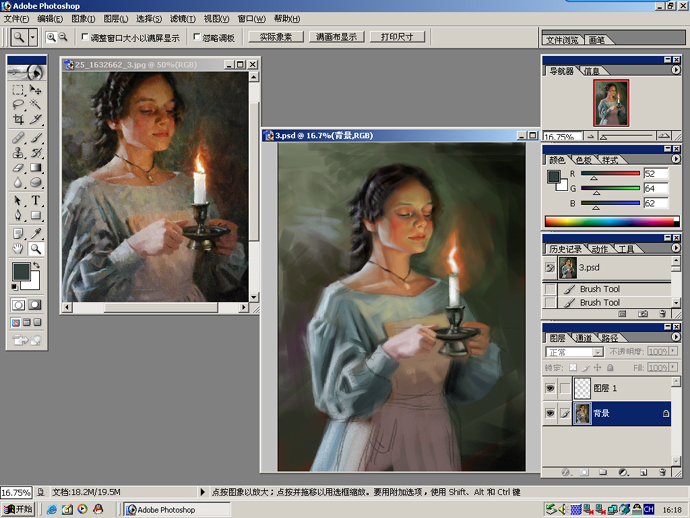Select the Pen tool
This screenshot has height=518, width=690.
pos(18,216)
